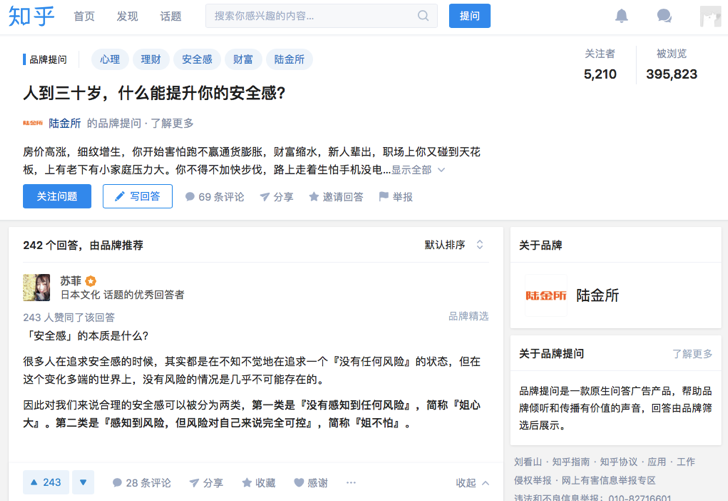Click the 关注问题 button
Screen dimensions: 728x501
point(57,196)
